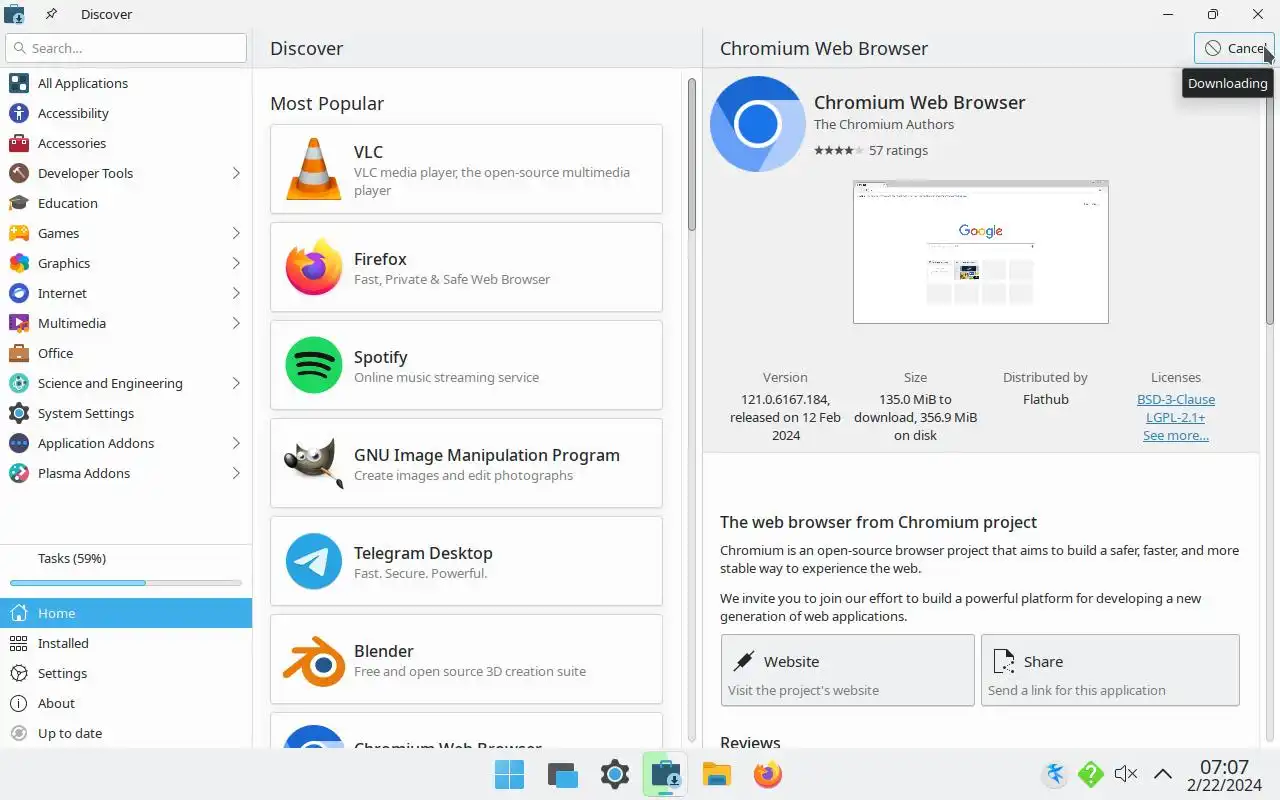Open System Settings from the taskbar
1280x800 pixels.
click(x=615, y=774)
